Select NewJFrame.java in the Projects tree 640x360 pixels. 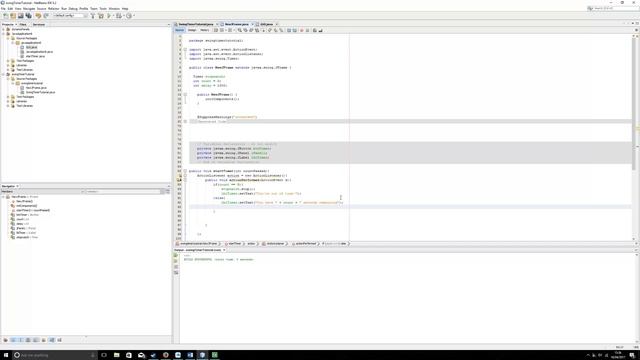click(36, 88)
